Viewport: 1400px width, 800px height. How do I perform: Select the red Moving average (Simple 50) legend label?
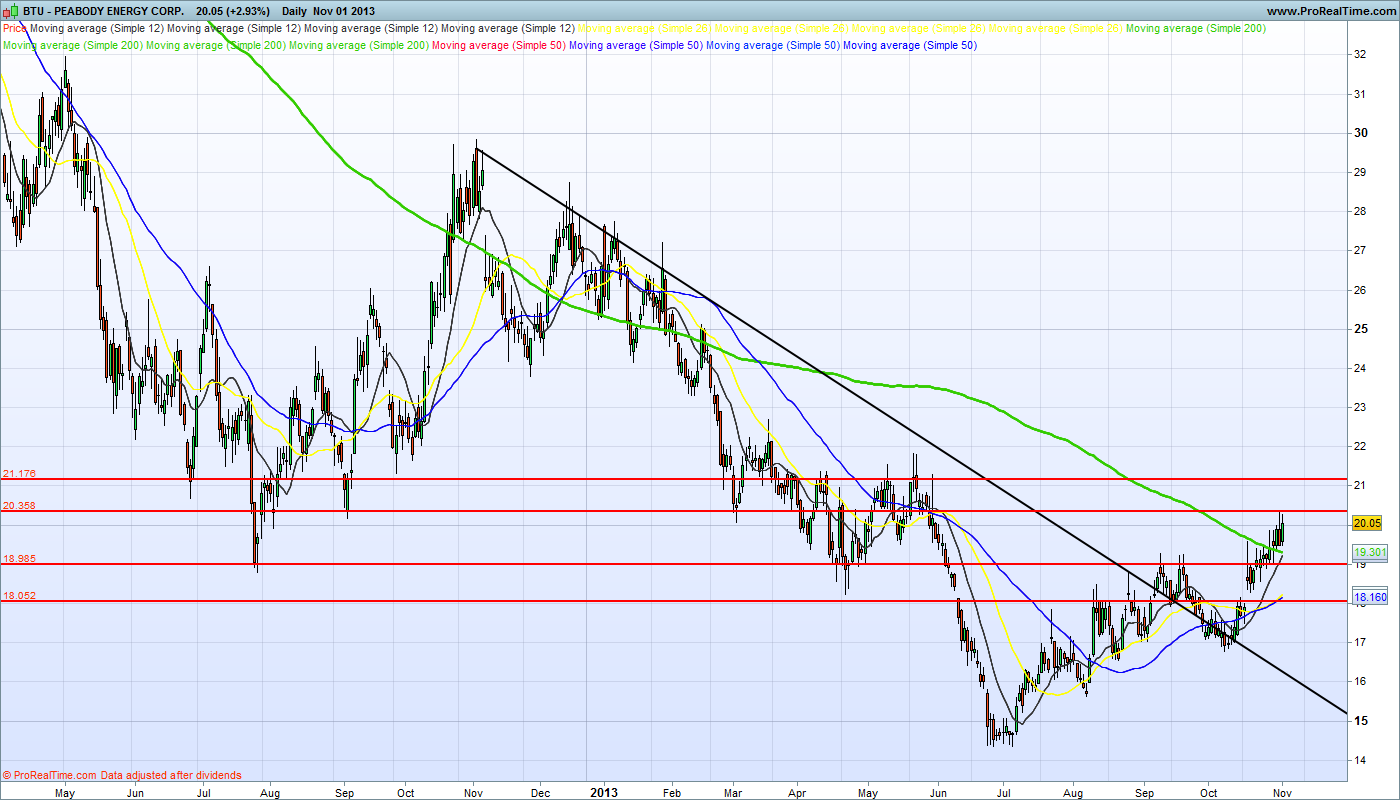pyautogui.click(x=500, y=45)
